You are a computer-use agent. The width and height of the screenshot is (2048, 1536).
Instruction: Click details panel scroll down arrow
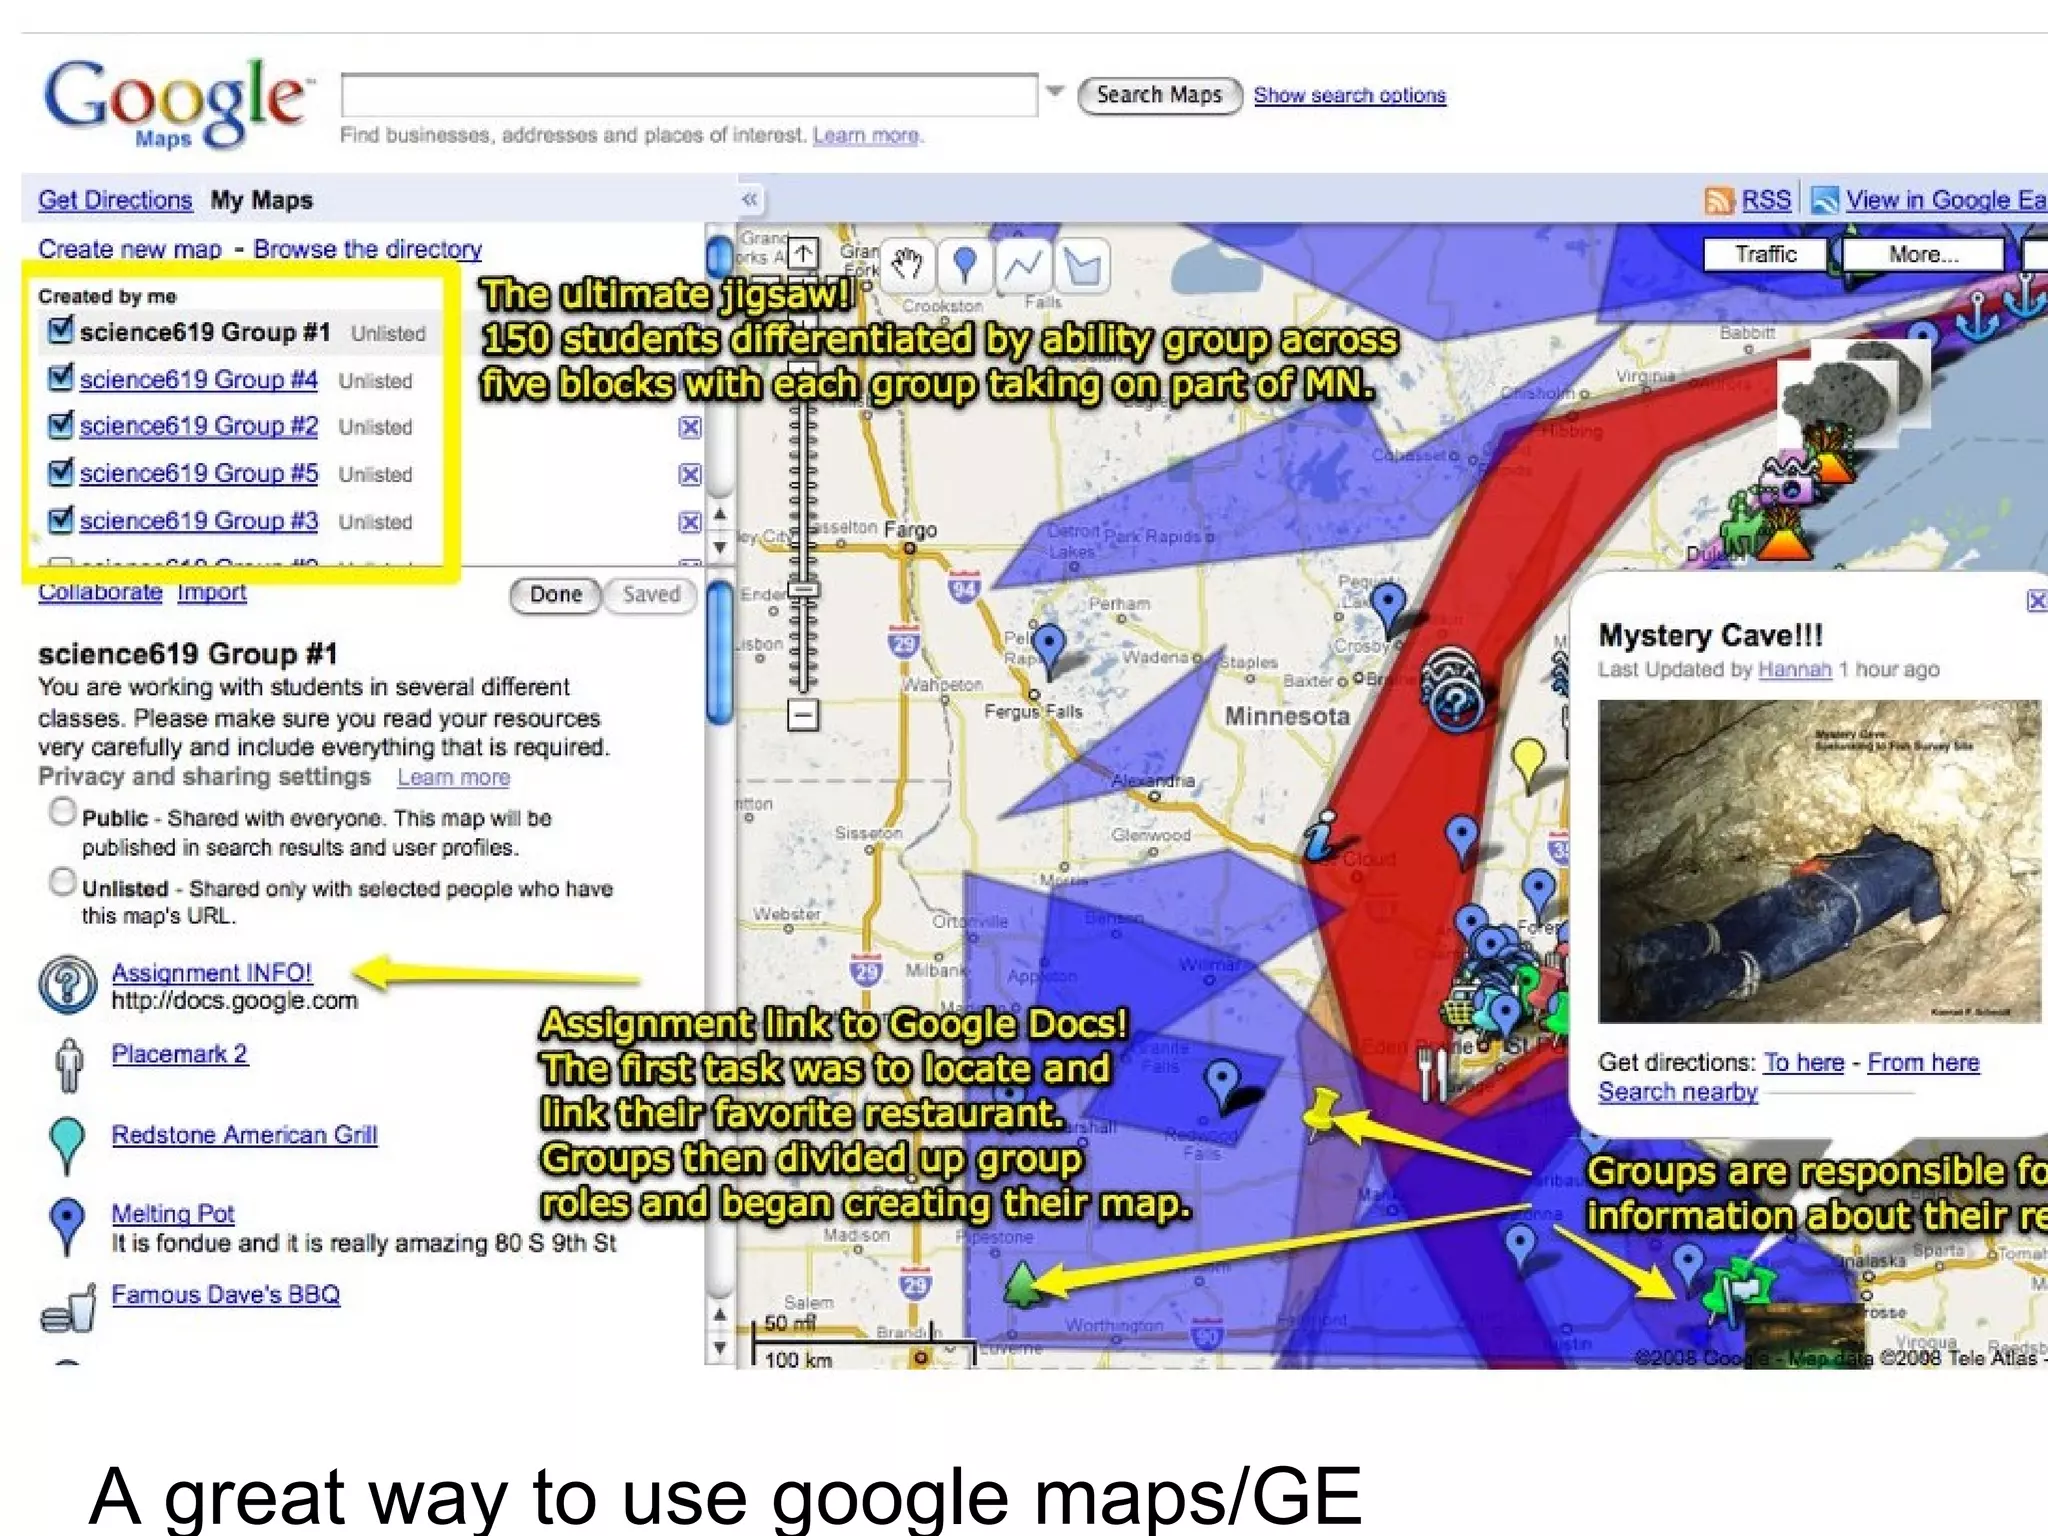(x=720, y=1347)
